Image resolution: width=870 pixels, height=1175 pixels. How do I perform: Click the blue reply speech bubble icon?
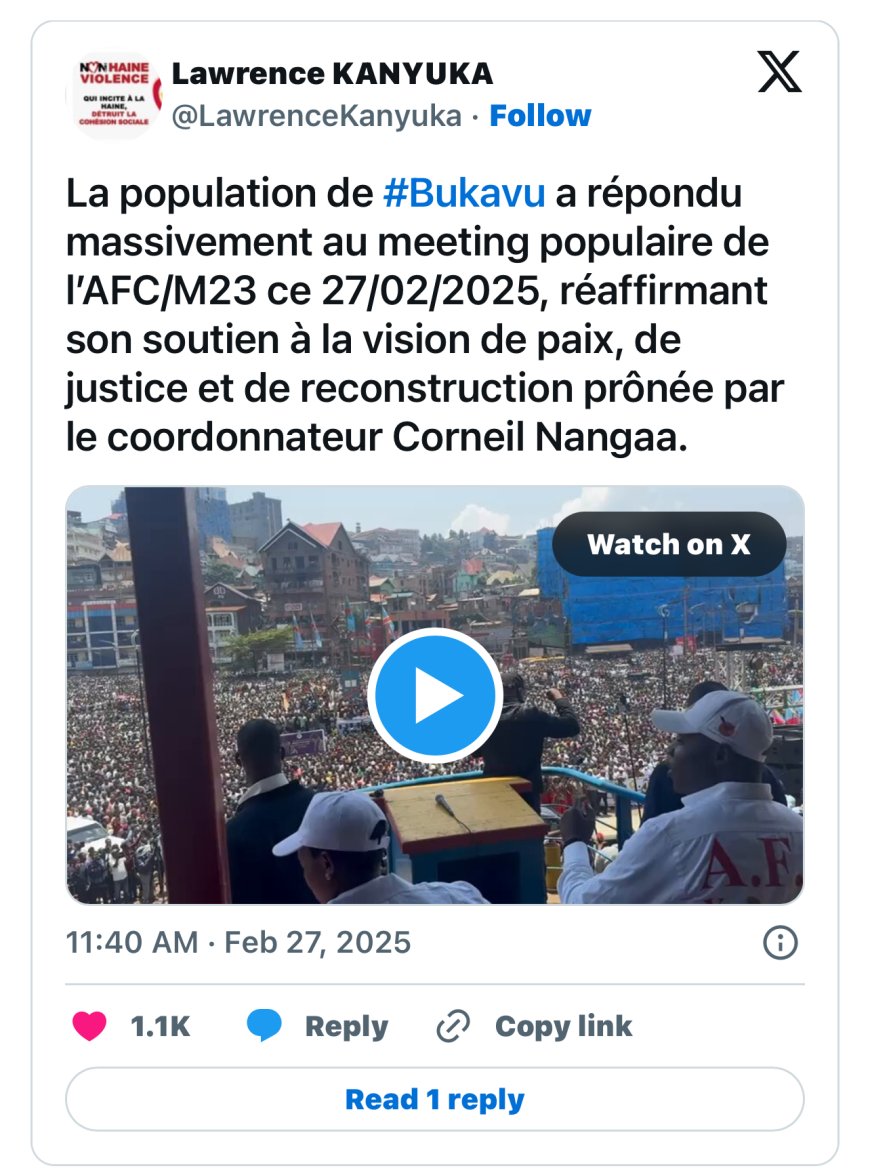pyautogui.click(x=265, y=1025)
